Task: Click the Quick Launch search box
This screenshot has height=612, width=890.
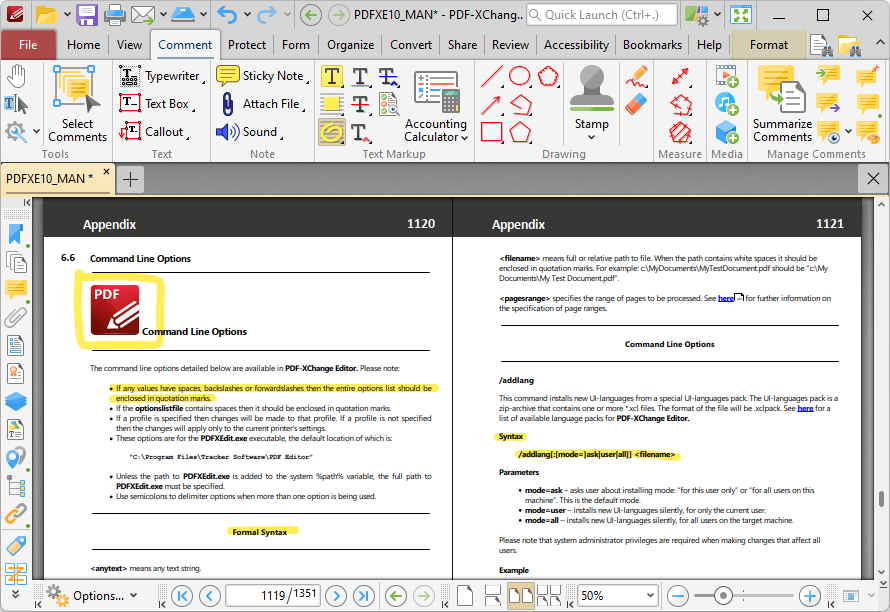Action: 602,15
